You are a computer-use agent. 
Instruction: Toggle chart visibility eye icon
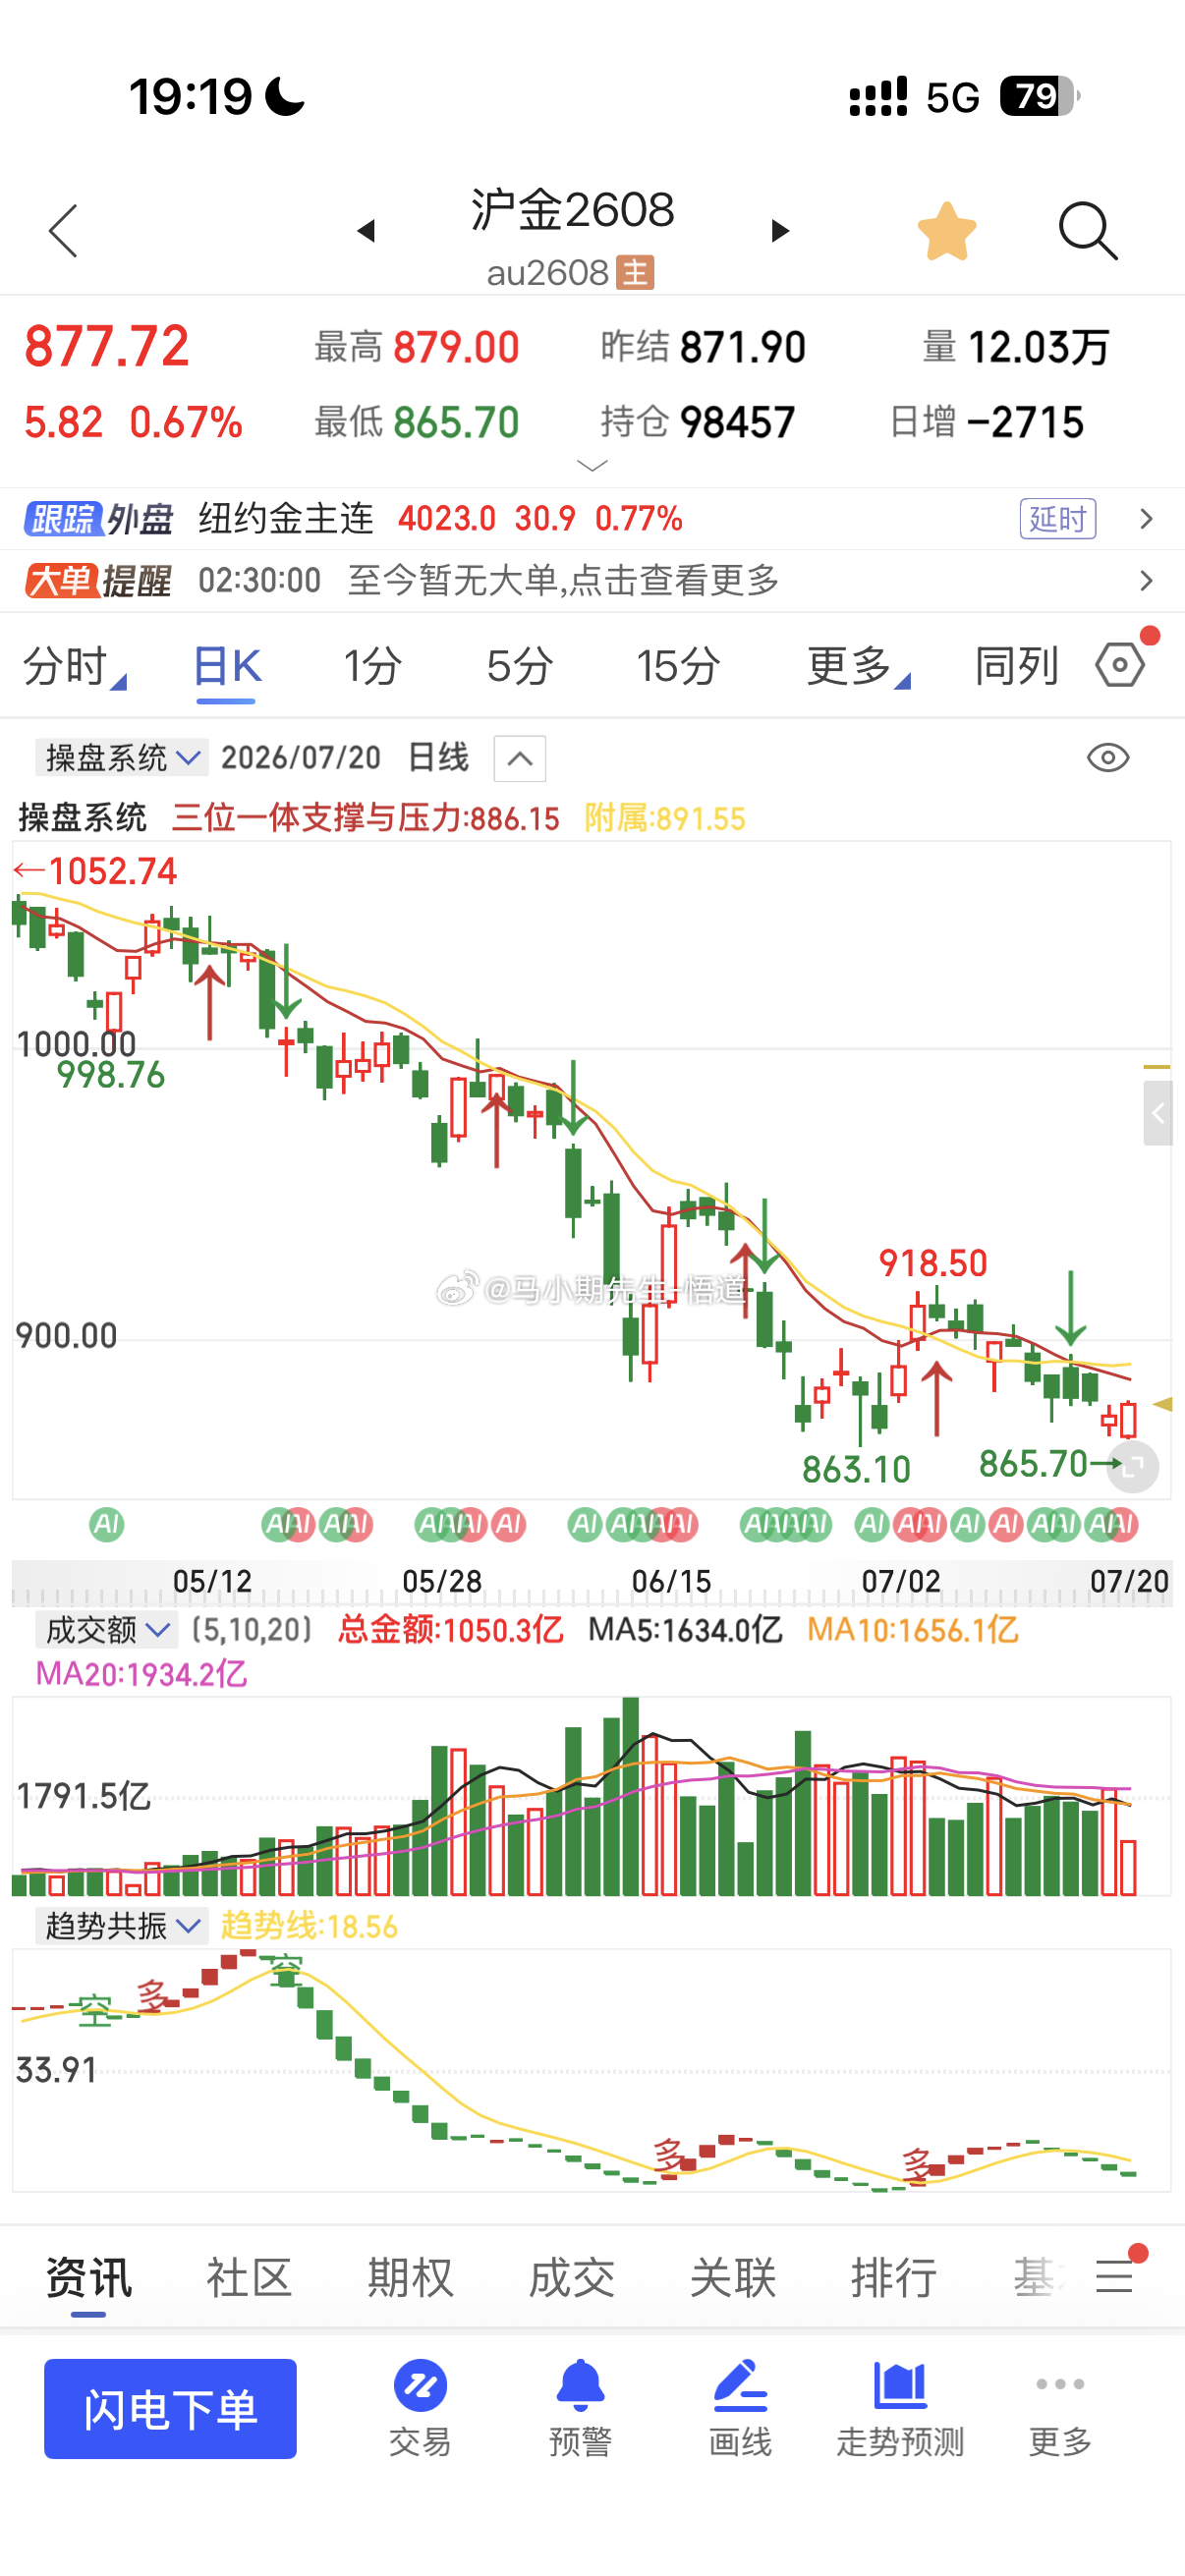(x=1108, y=758)
